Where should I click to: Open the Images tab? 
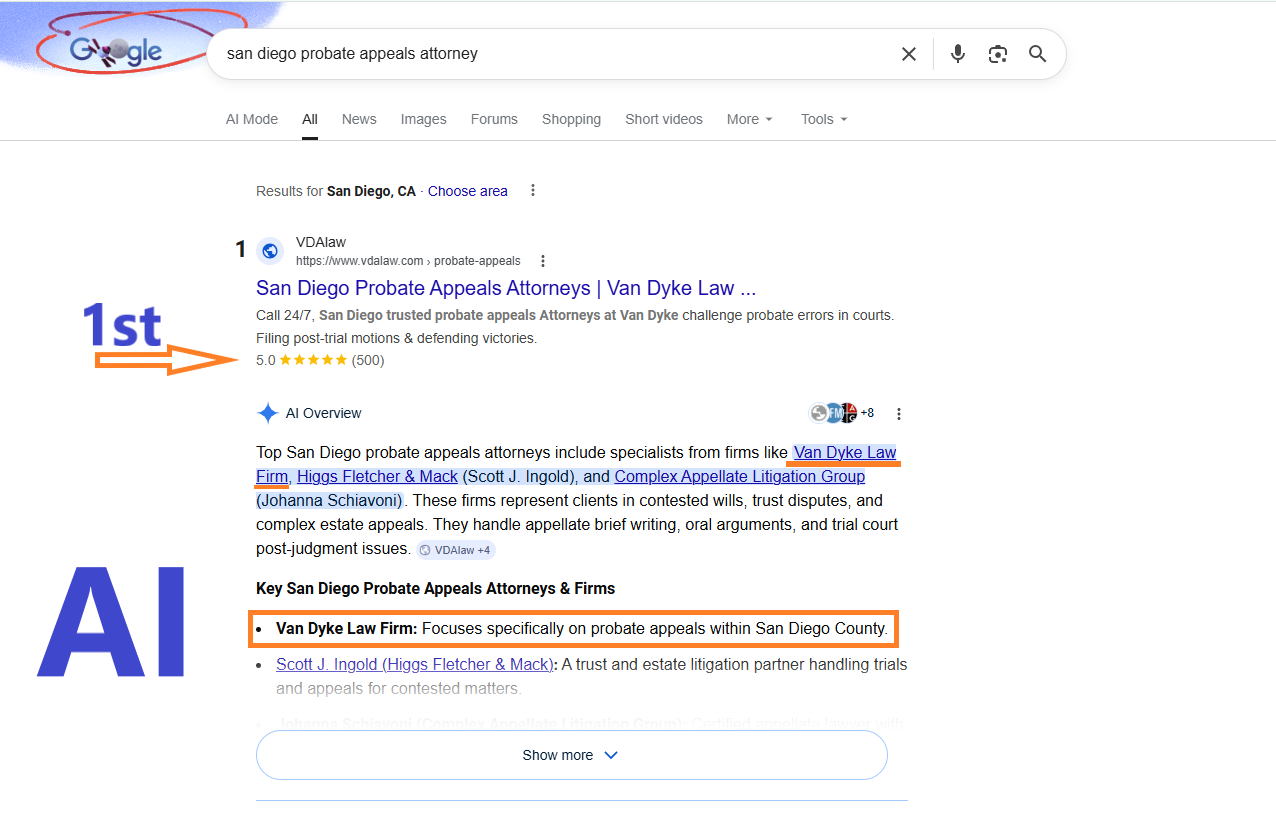424,119
